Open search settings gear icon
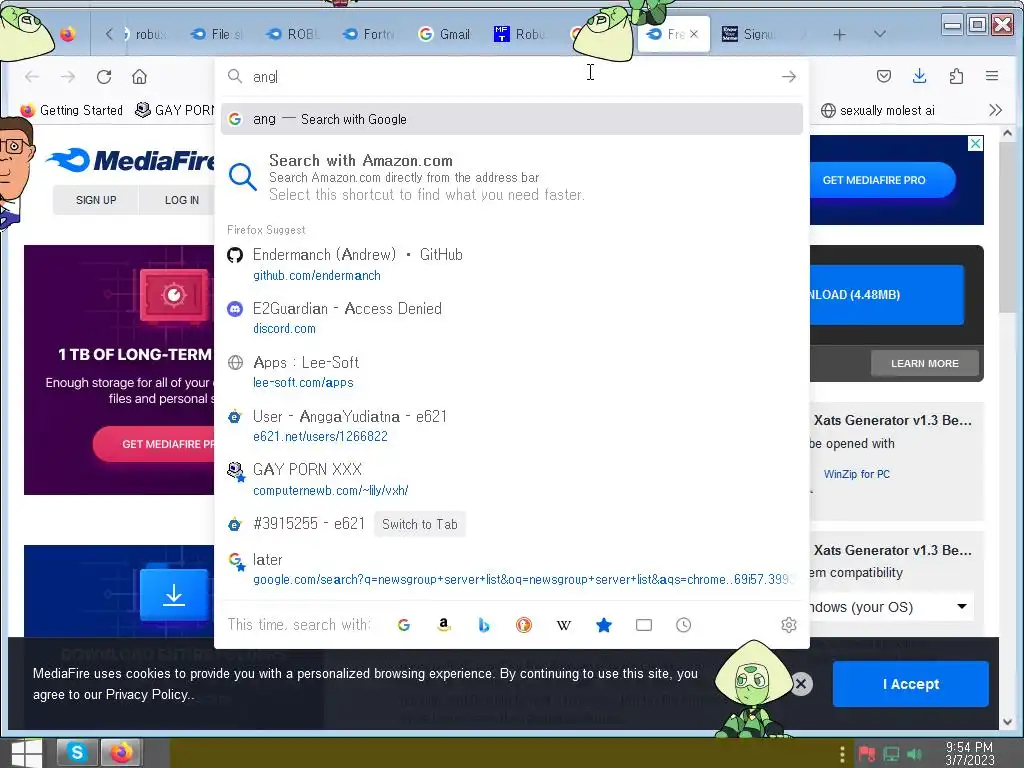Screen dimensions: 1024x768 [x=789, y=625]
